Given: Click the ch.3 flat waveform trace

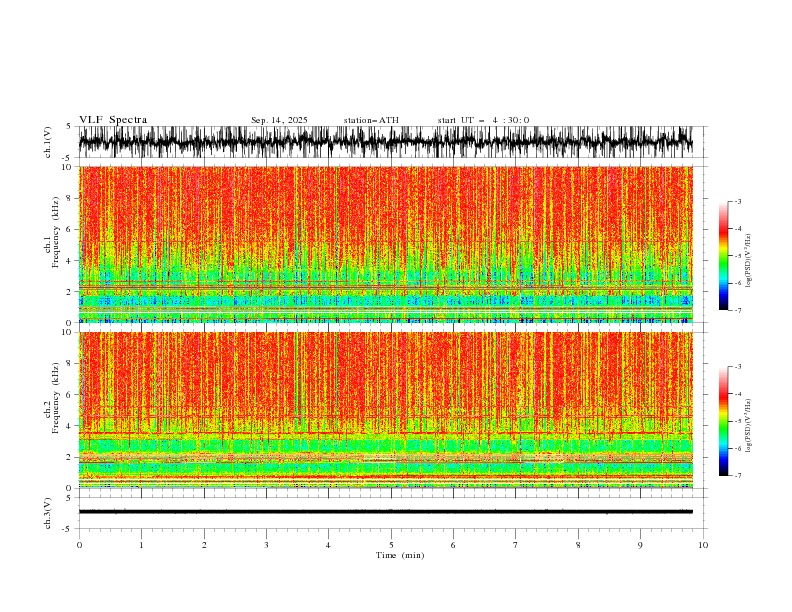Looking at the screenshot, I should [386, 512].
